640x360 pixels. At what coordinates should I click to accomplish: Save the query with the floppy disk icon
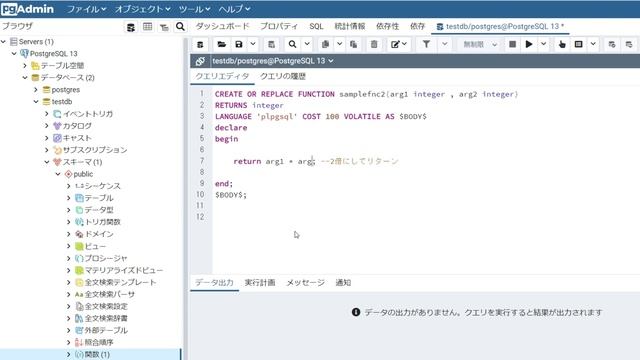pos(239,44)
